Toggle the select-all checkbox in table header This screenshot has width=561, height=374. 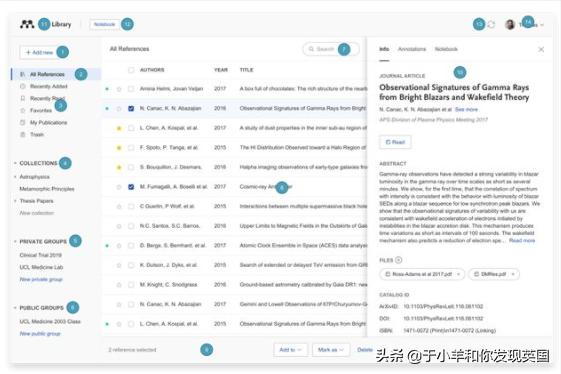tap(131, 70)
